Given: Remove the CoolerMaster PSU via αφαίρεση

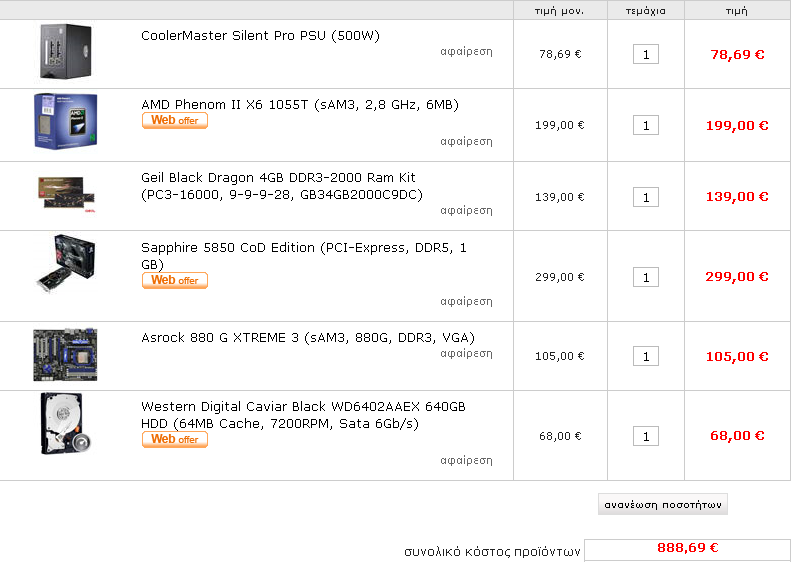Looking at the screenshot, I should click(466, 51).
